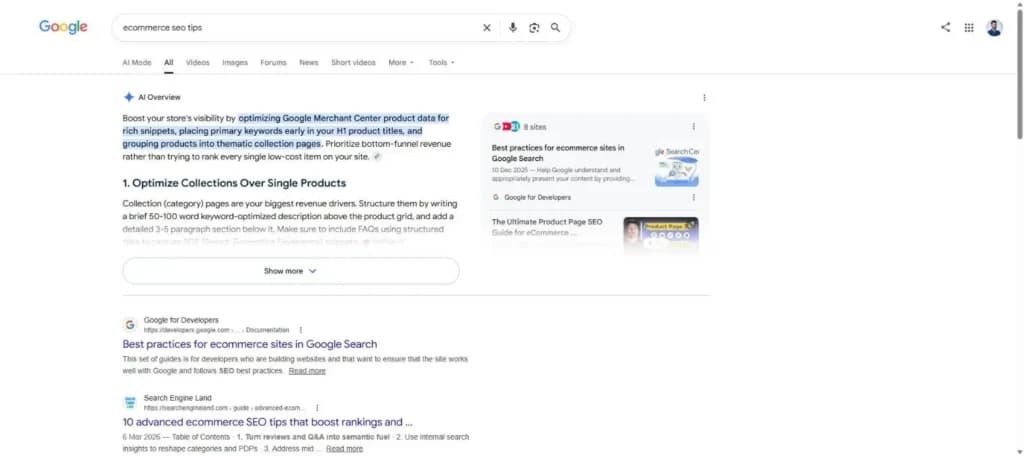This screenshot has height=456, width=1024.
Task: Open 10 advanced ecommerce SEO tips result
Action: [267, 422]
